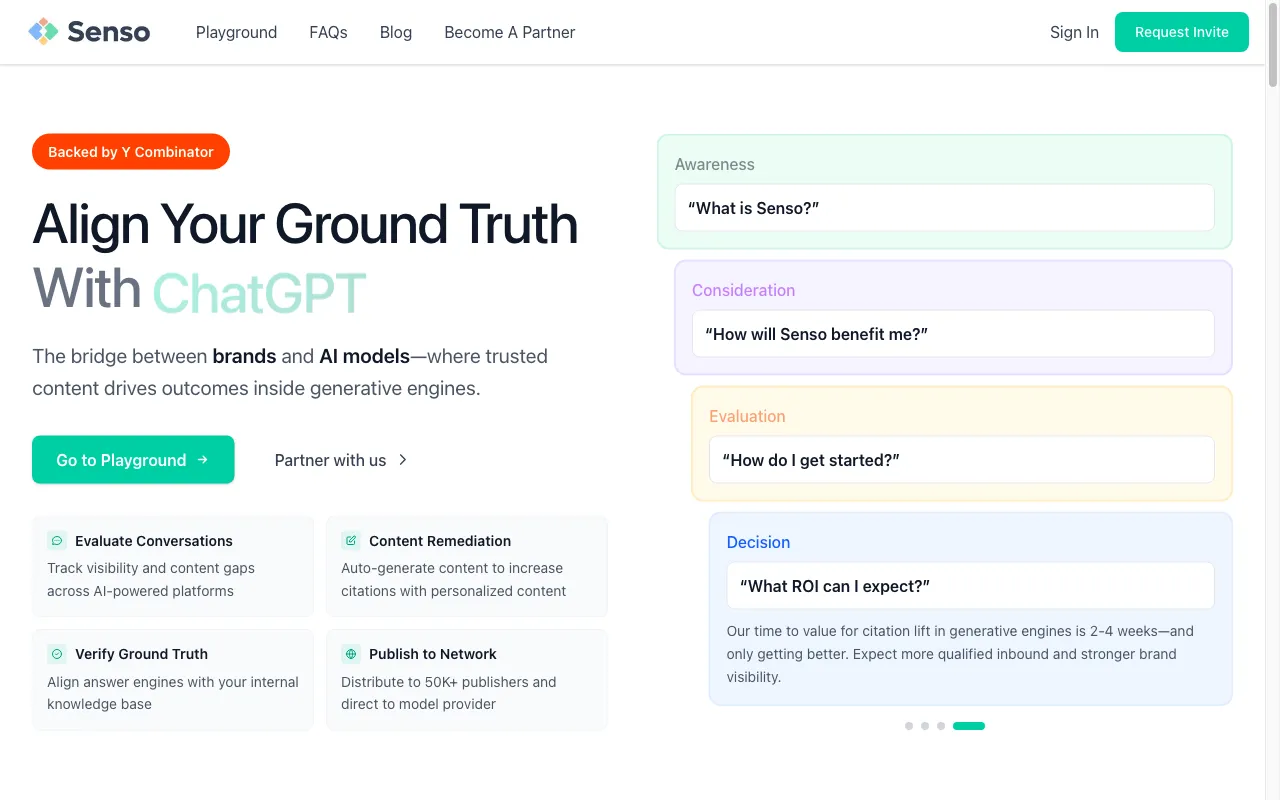Select the first carousel dot
The width and height of the screenshot is (1280, 800).
[909, 726]
